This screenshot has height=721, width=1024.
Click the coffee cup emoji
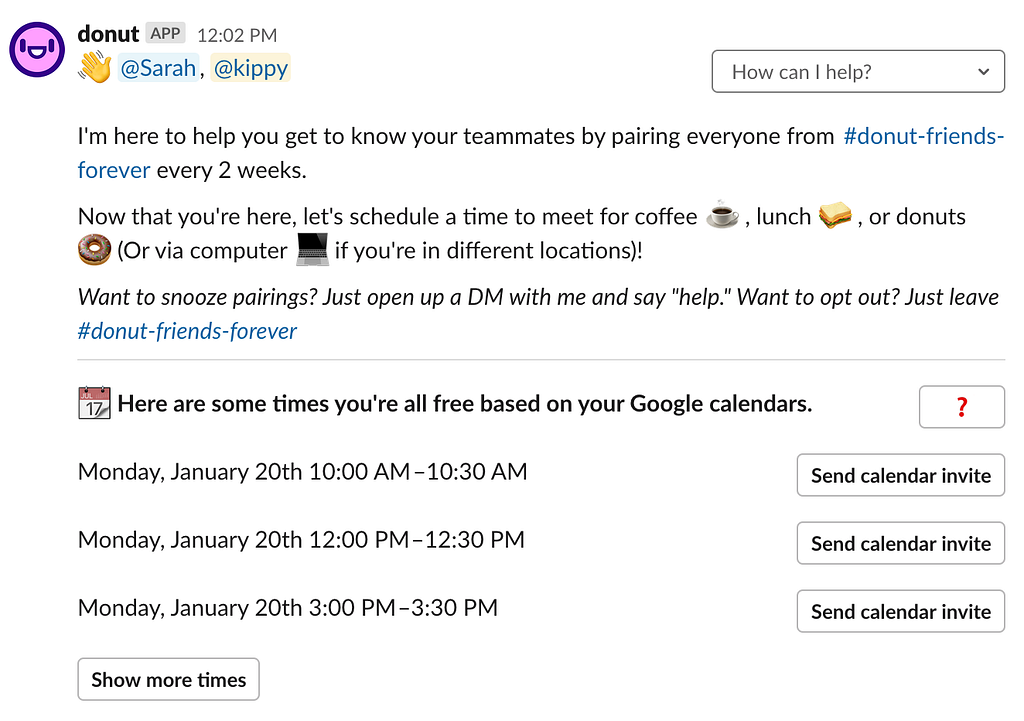point(722,215)
